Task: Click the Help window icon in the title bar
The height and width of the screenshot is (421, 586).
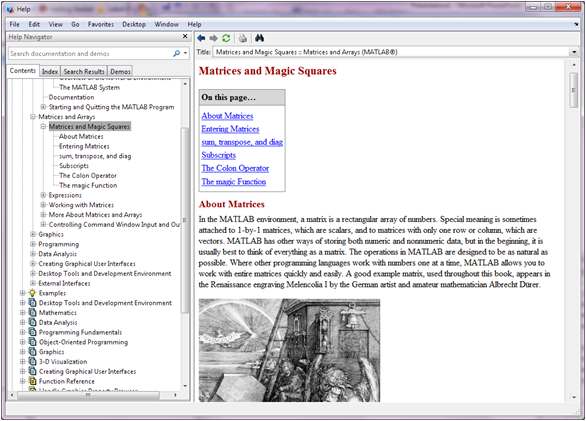Action: pos(10,9)
